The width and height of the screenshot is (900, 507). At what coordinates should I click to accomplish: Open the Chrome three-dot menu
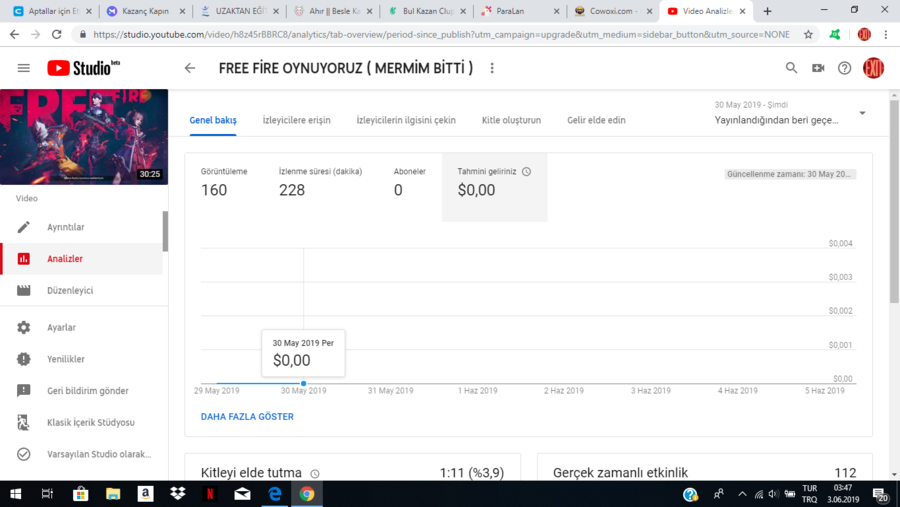[886, 34]
